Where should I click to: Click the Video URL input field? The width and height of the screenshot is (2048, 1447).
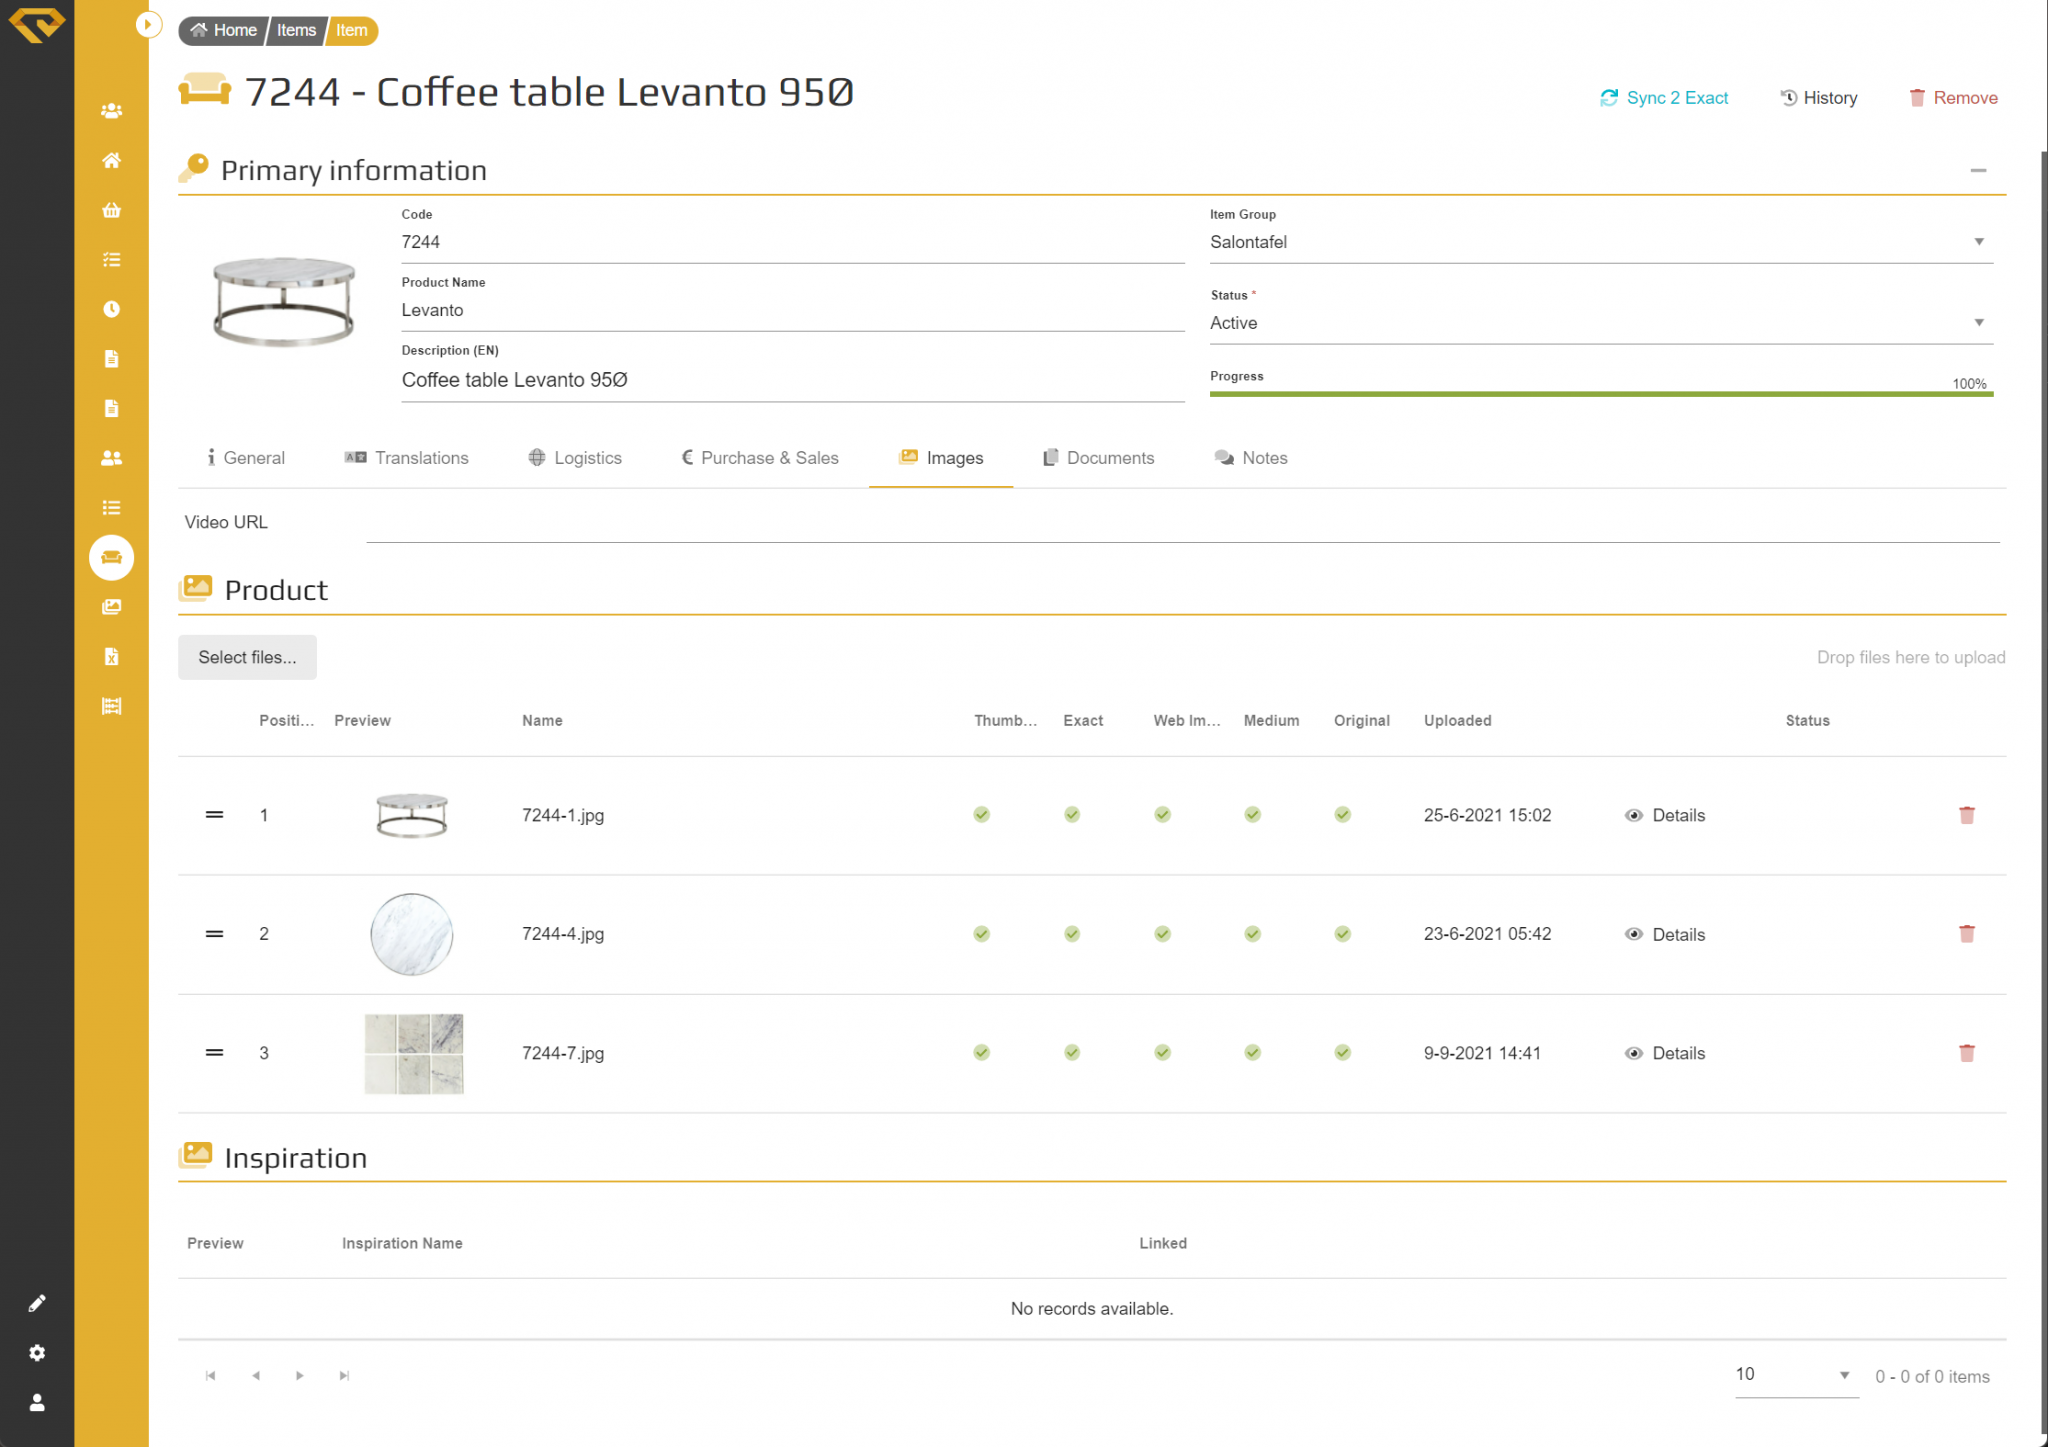pyautogui.click(x=1183, y=523)
